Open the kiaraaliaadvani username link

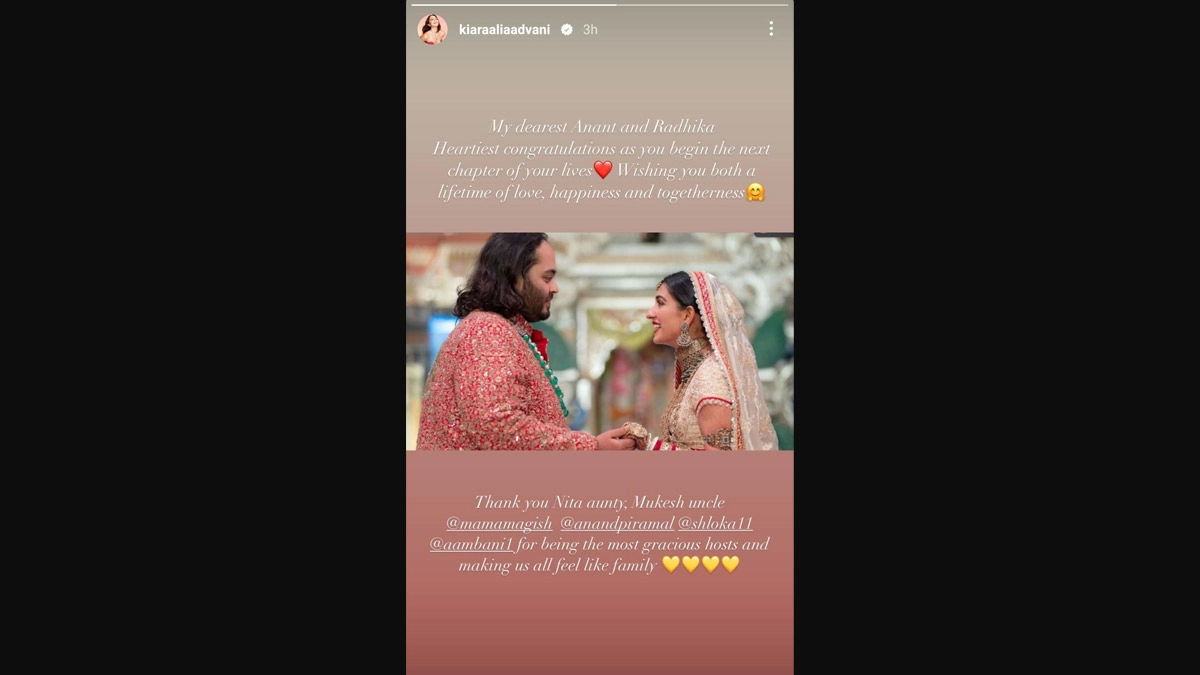pos(504,30)
